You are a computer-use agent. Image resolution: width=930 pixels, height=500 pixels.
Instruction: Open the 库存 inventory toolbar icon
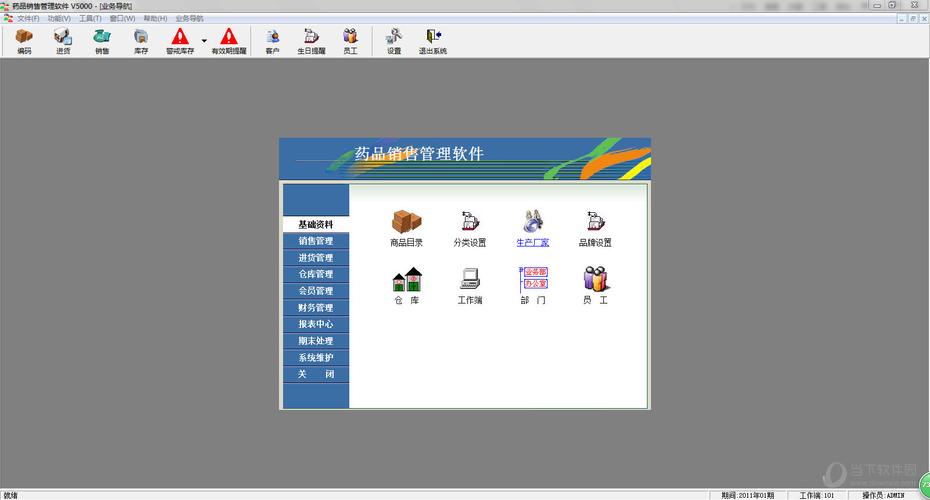pos(141,42)
